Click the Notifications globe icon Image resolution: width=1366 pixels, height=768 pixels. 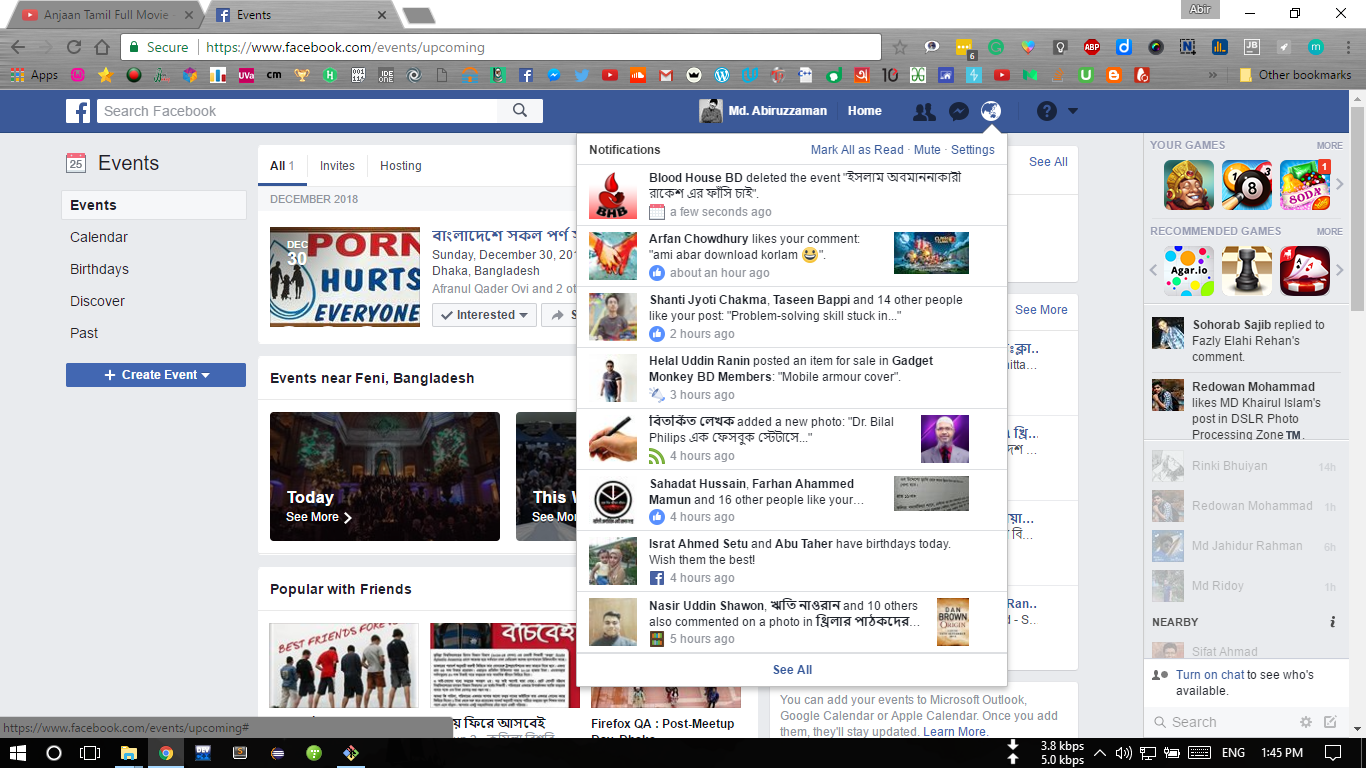click(x=990, y=112)
